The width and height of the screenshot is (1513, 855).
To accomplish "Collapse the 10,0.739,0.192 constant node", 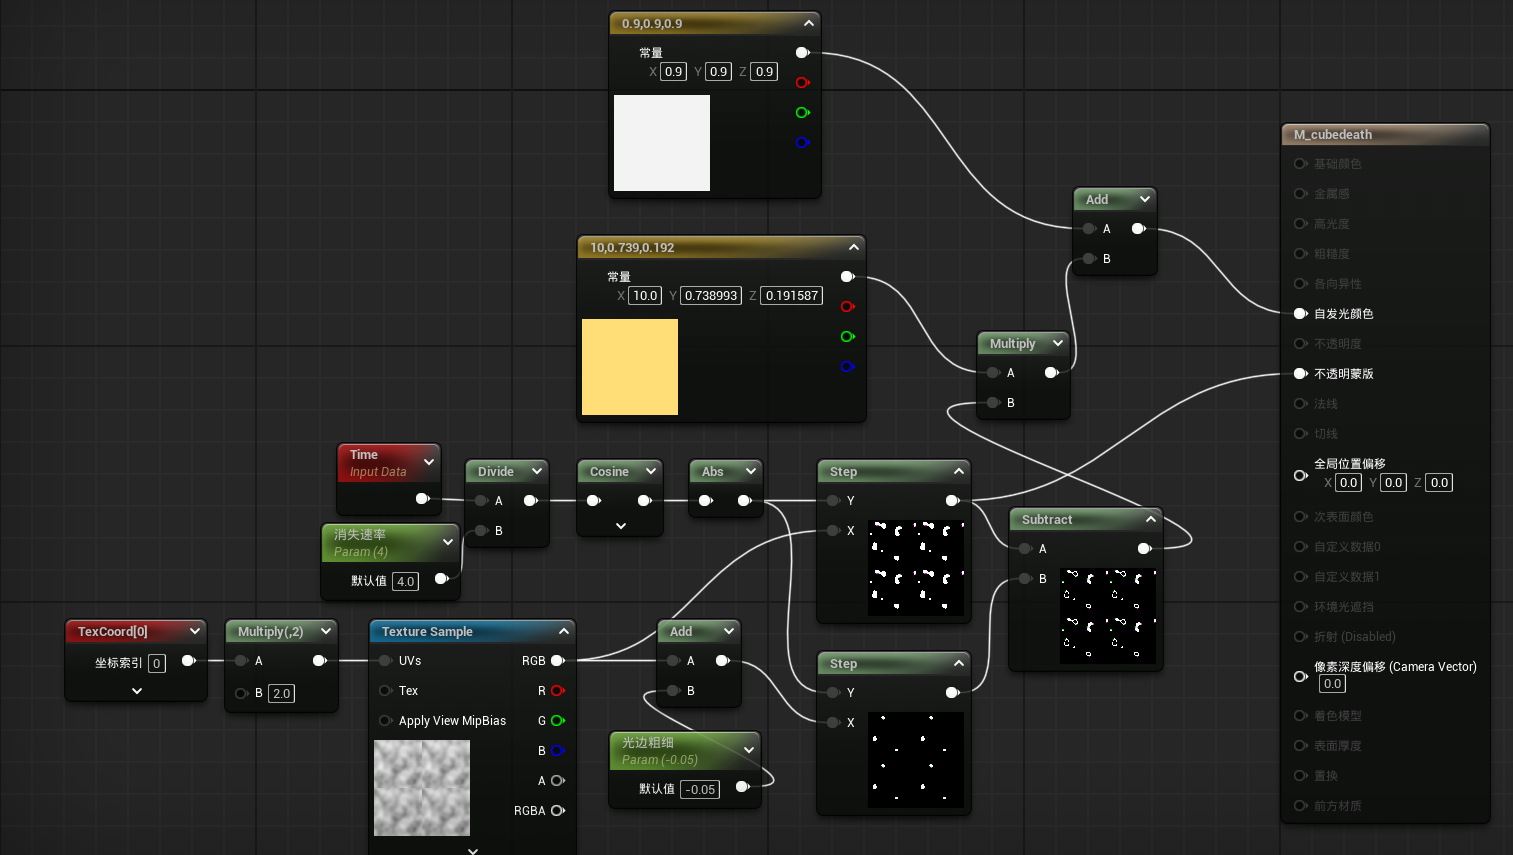I will 853,247.
